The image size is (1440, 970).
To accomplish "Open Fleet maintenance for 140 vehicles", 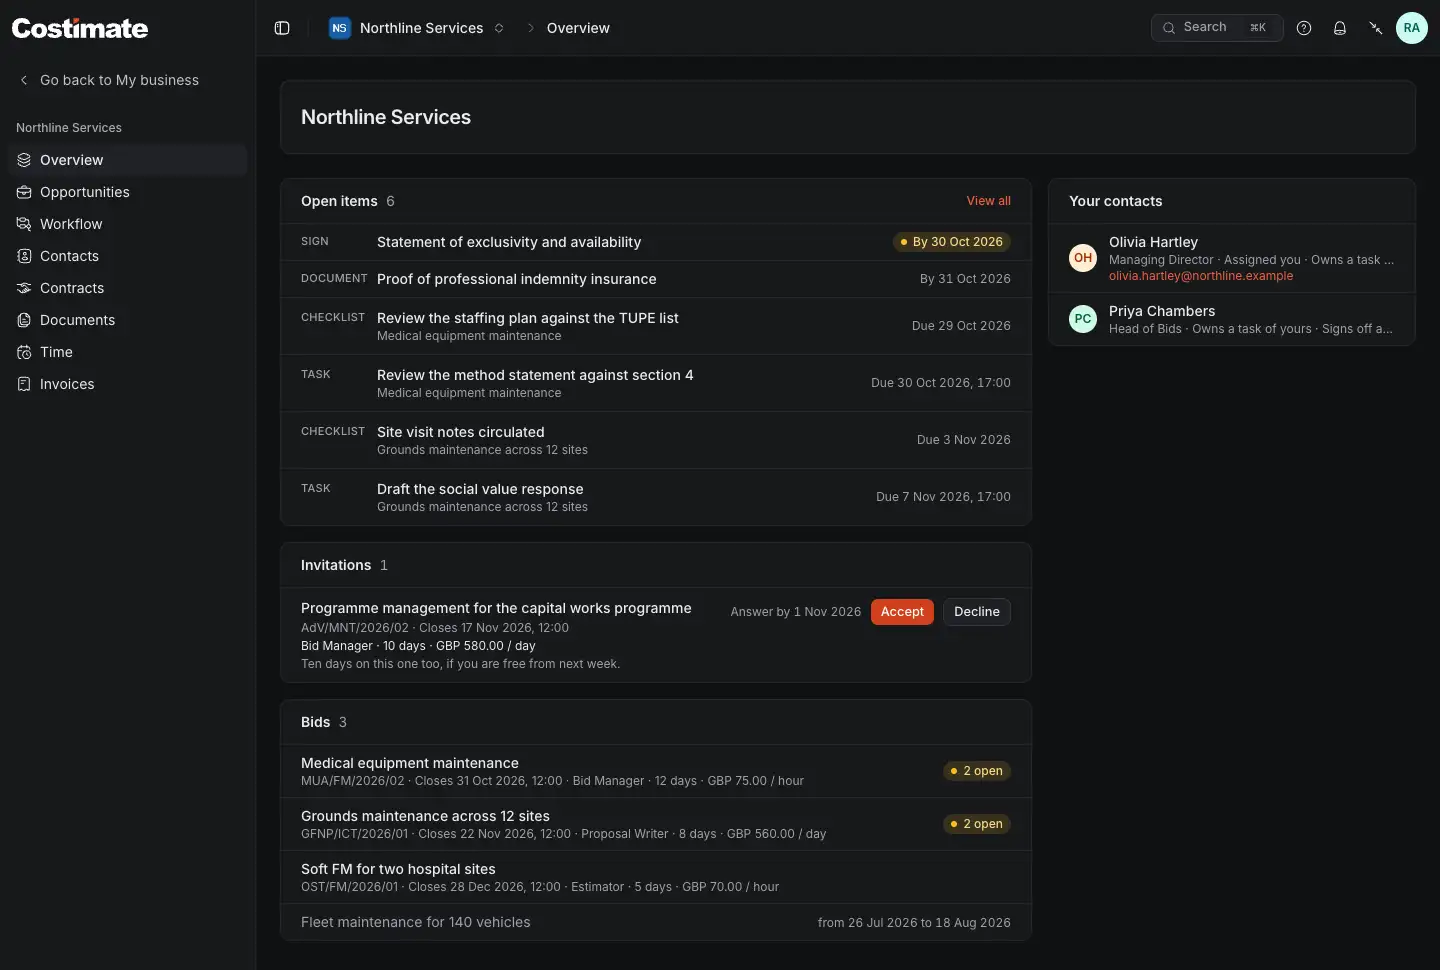I will 656,922.
